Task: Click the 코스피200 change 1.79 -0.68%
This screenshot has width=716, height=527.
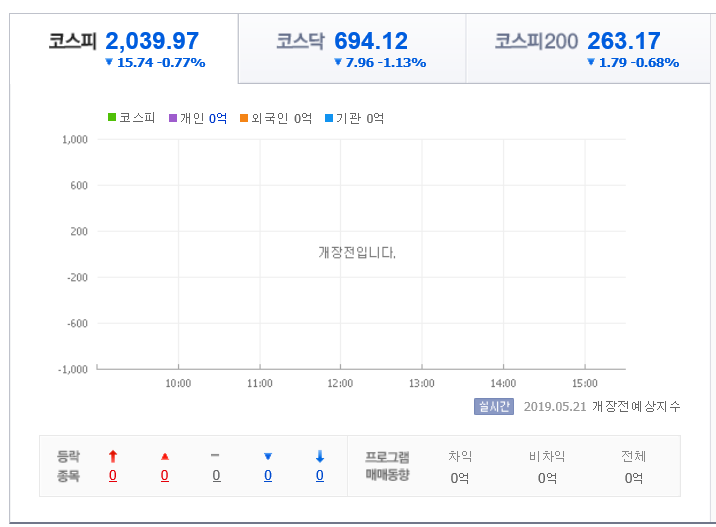Action: 633,63
